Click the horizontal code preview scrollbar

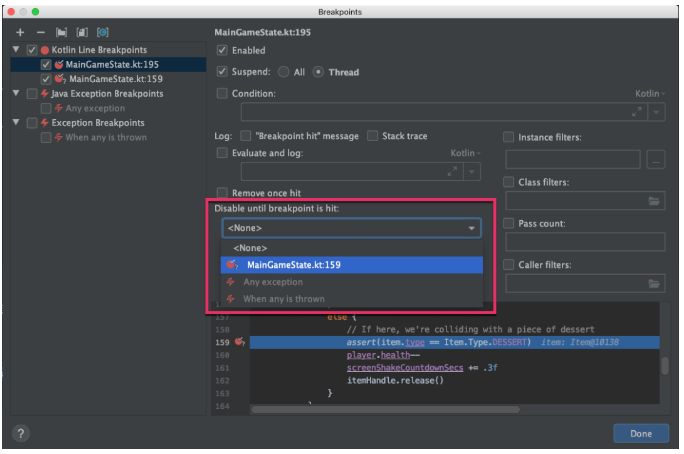point(386,410)
